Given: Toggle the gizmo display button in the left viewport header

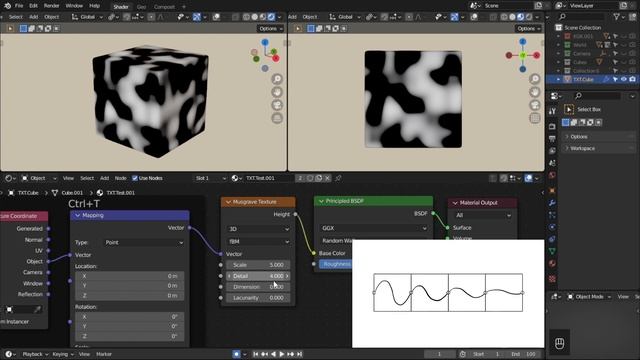Looking at the screenshot, I should click(x=197, y=17).
